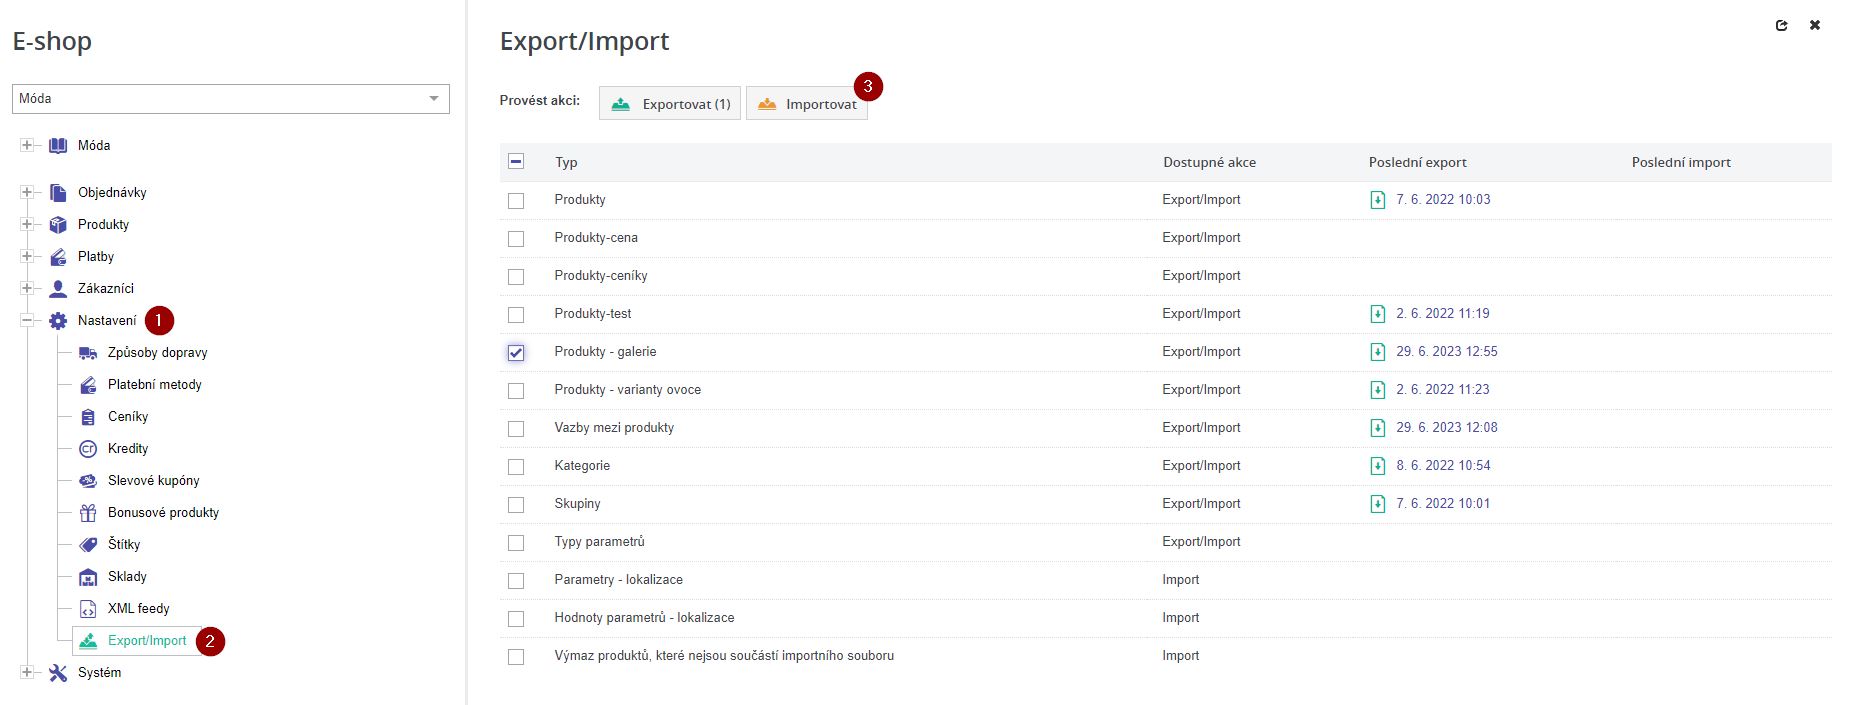Expand the Zákazníci tree node

[27, 289]
